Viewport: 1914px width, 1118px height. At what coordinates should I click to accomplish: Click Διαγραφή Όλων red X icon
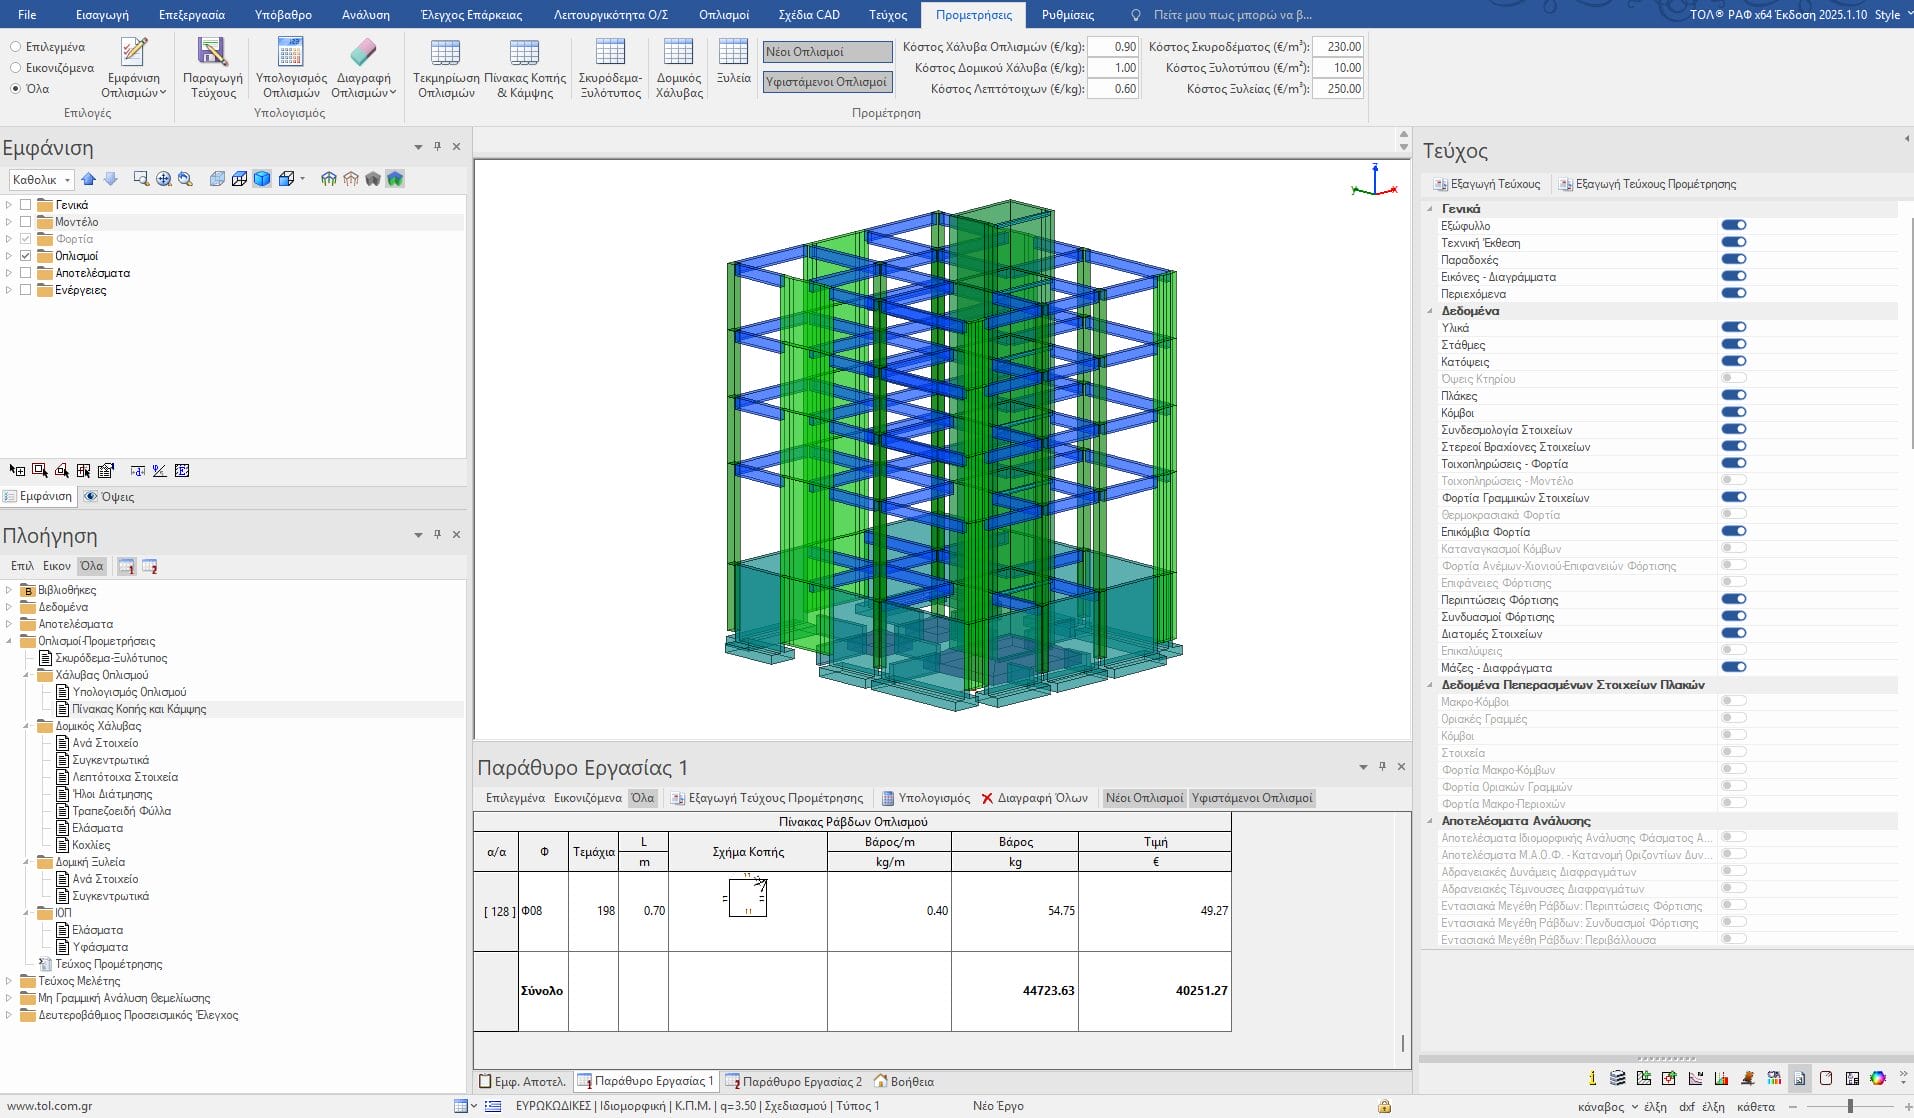(x=987, y=798)
